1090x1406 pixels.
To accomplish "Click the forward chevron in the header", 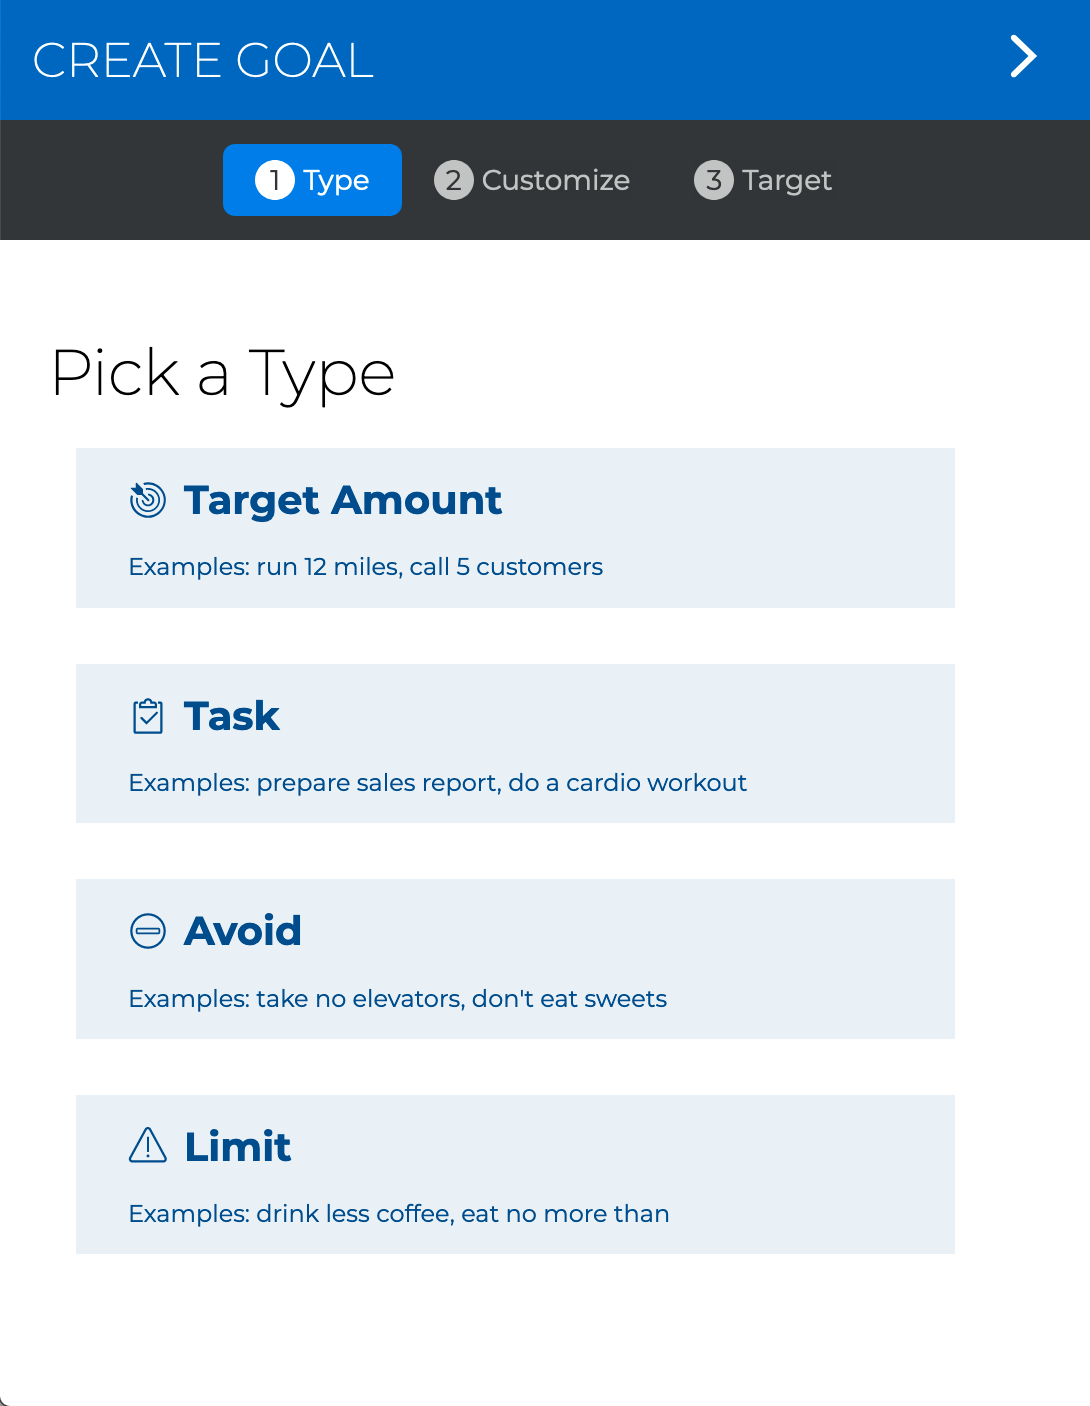I will pos(1022,58).
